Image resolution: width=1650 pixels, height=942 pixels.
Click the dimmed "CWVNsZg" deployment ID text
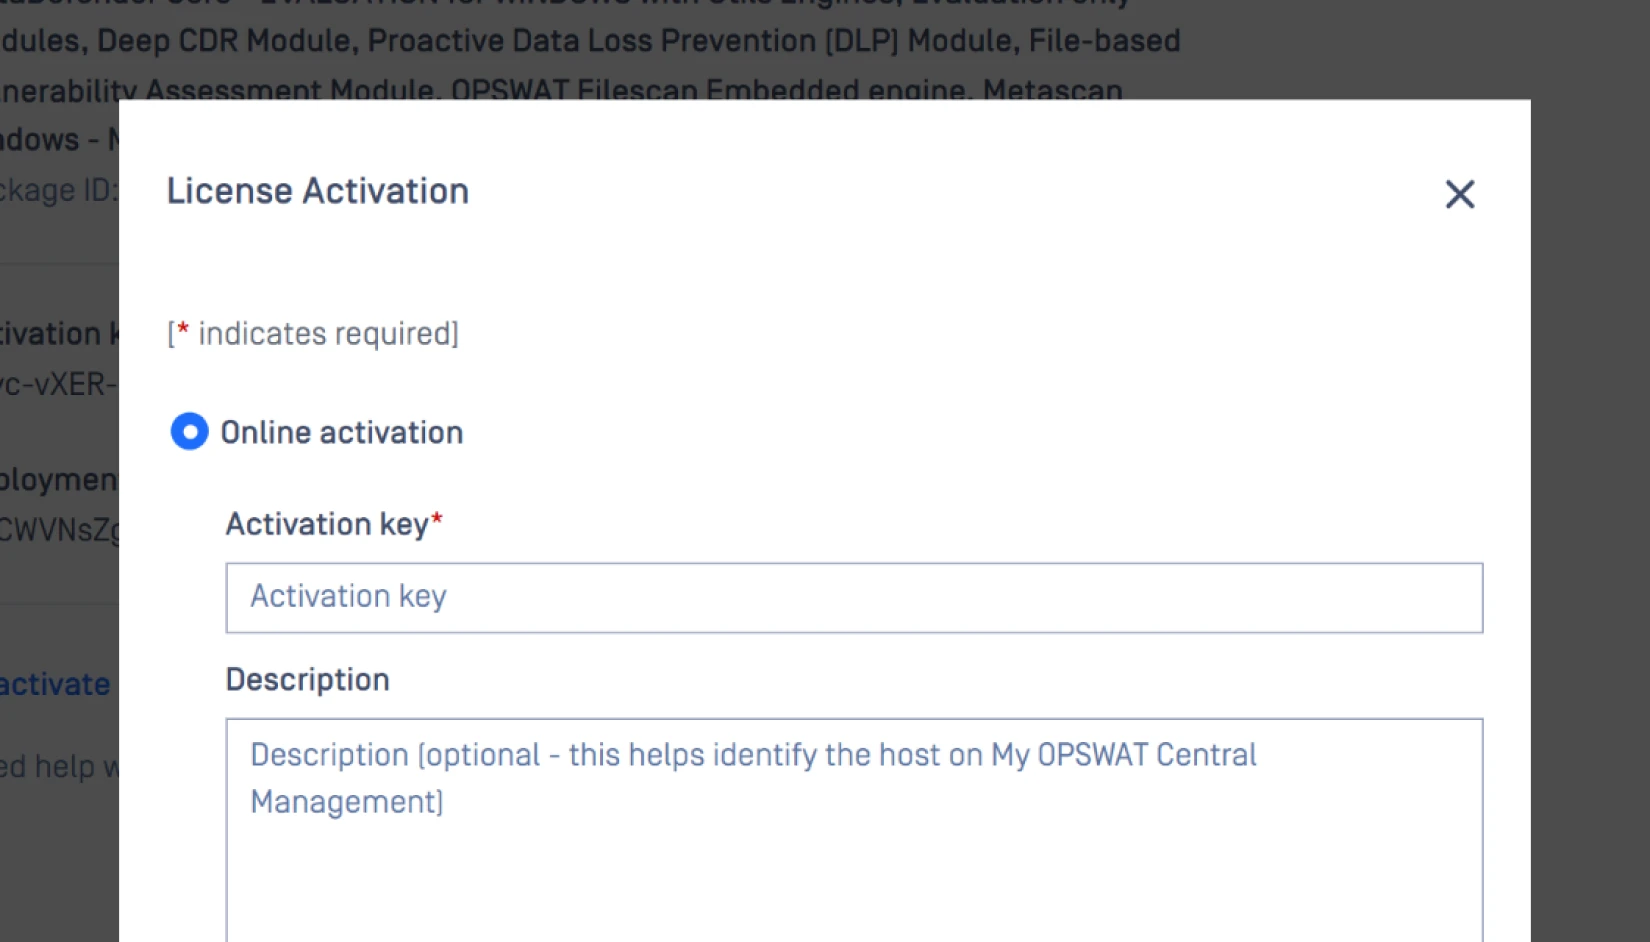[x=58, y=530]
